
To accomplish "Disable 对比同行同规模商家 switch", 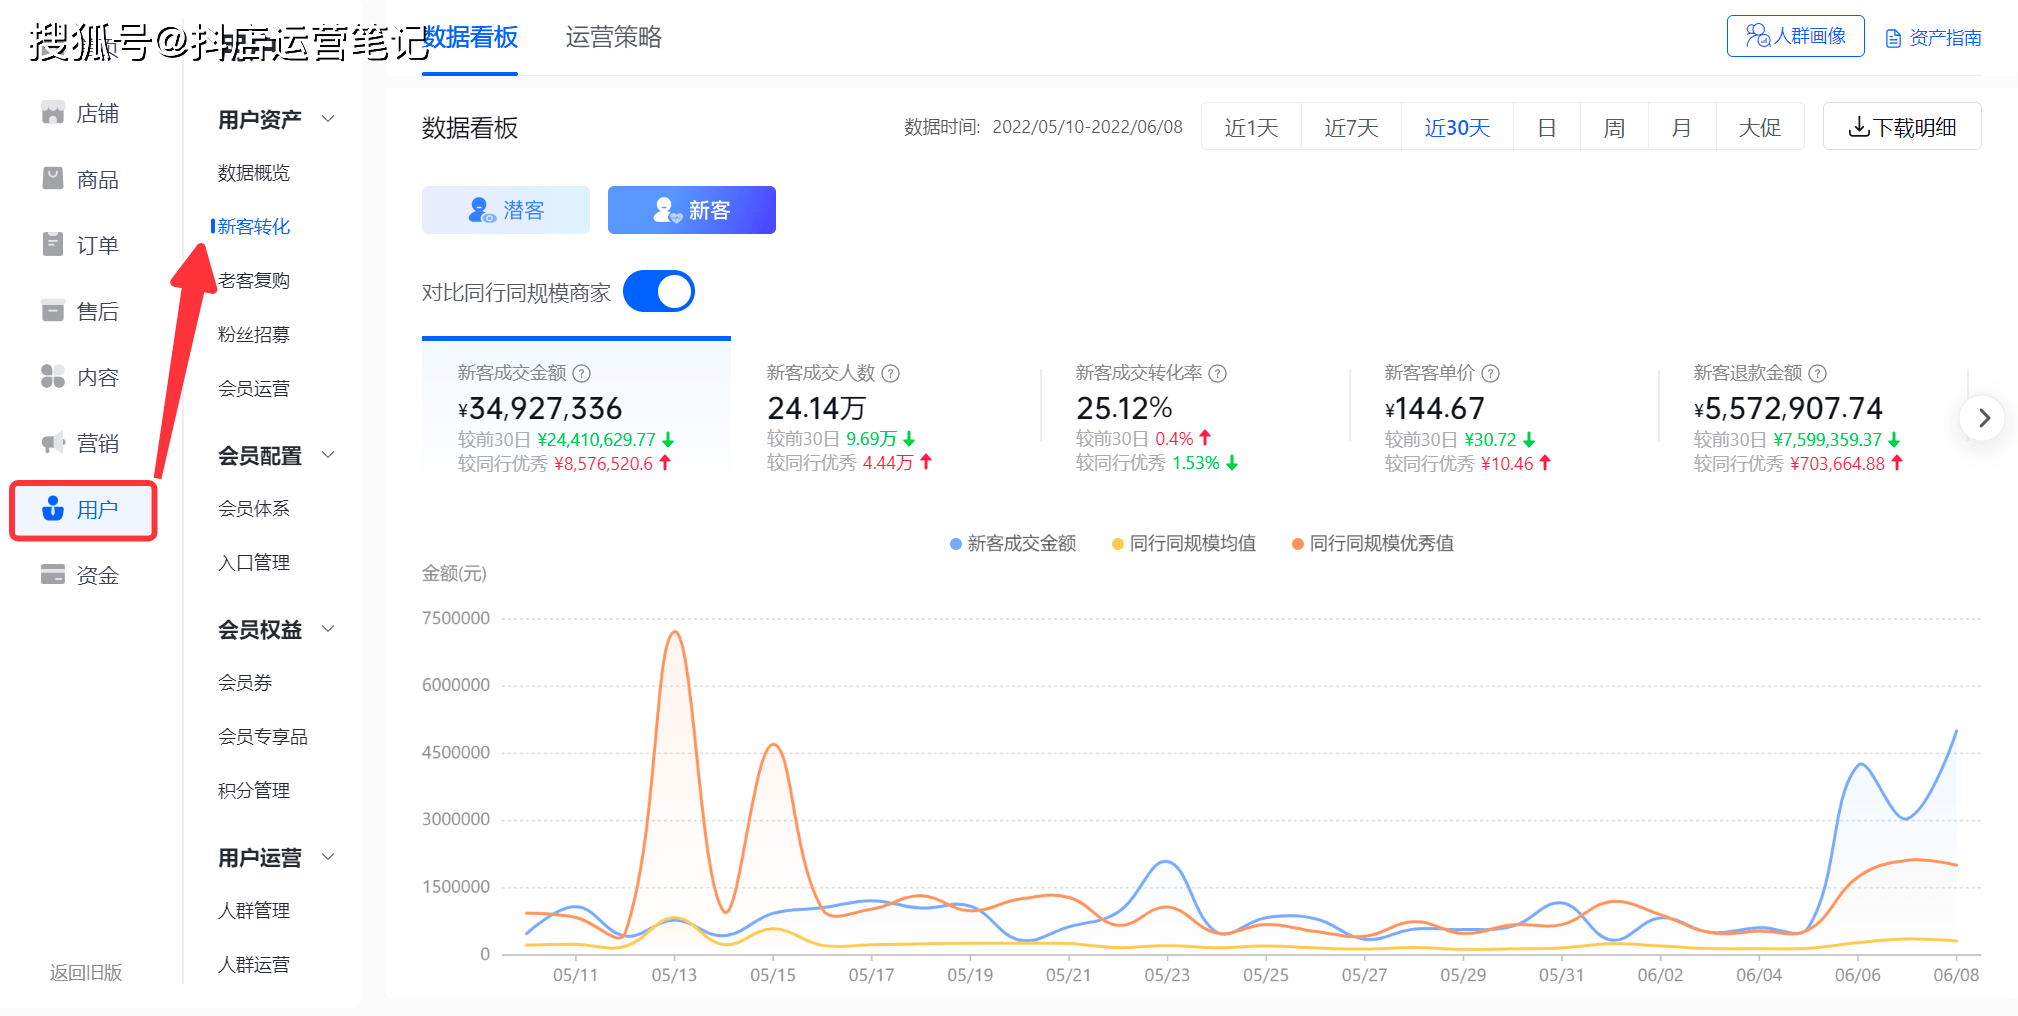I will coord(658,291).
